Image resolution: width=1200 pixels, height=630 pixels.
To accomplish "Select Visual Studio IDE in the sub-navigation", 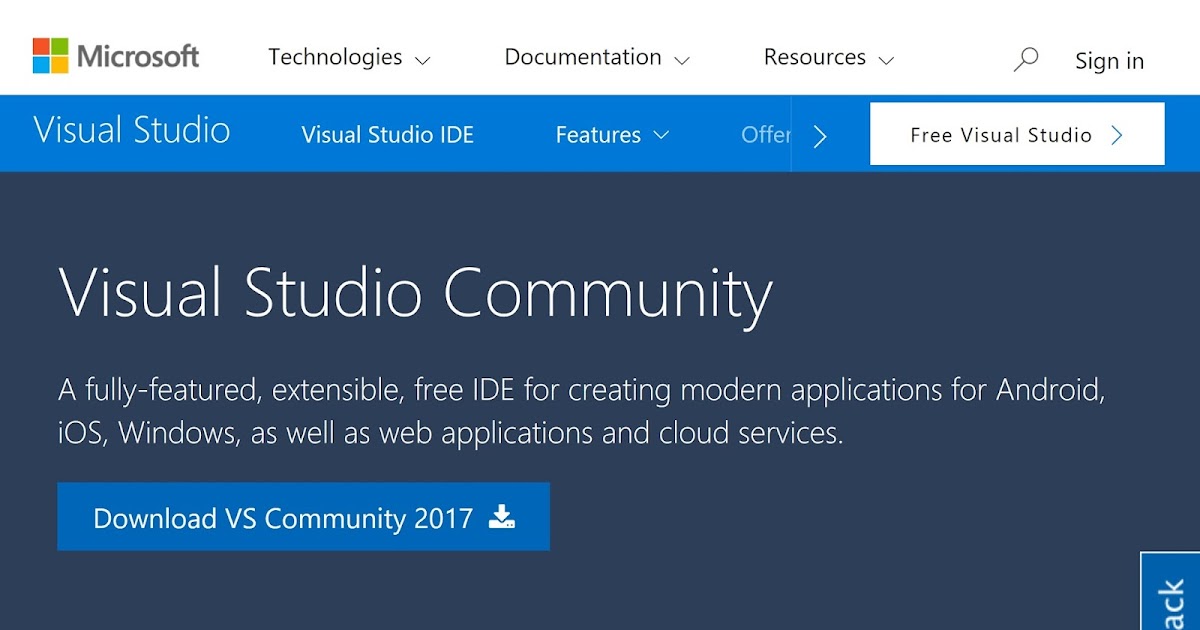I will (387, 134).
